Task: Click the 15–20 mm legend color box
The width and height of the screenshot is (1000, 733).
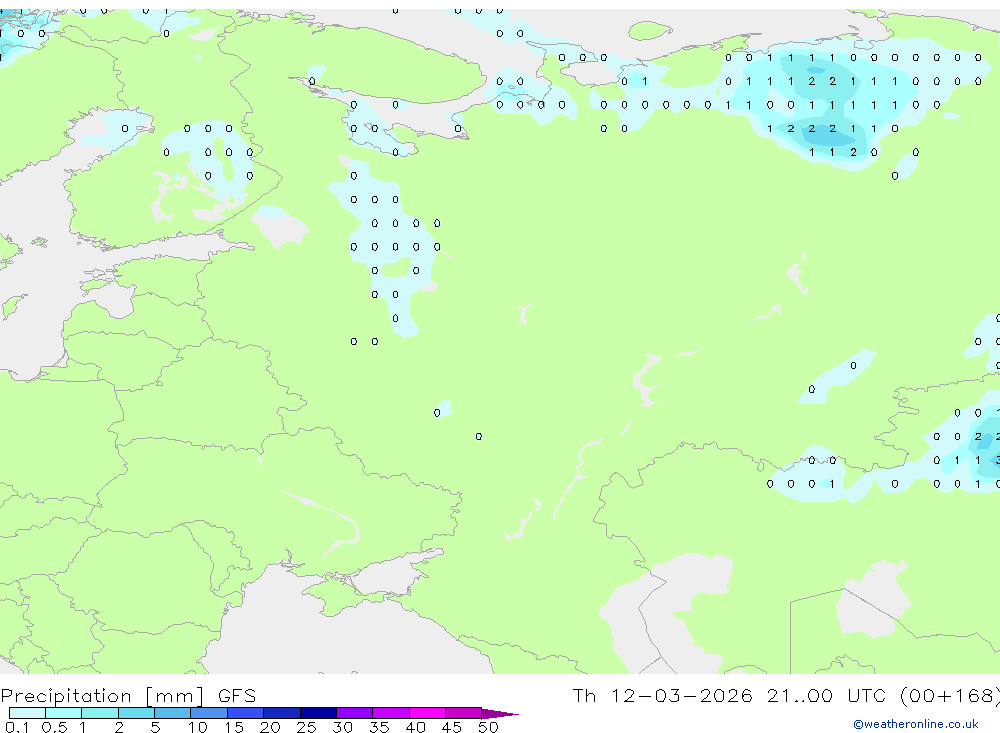Action: click(246, 713)
